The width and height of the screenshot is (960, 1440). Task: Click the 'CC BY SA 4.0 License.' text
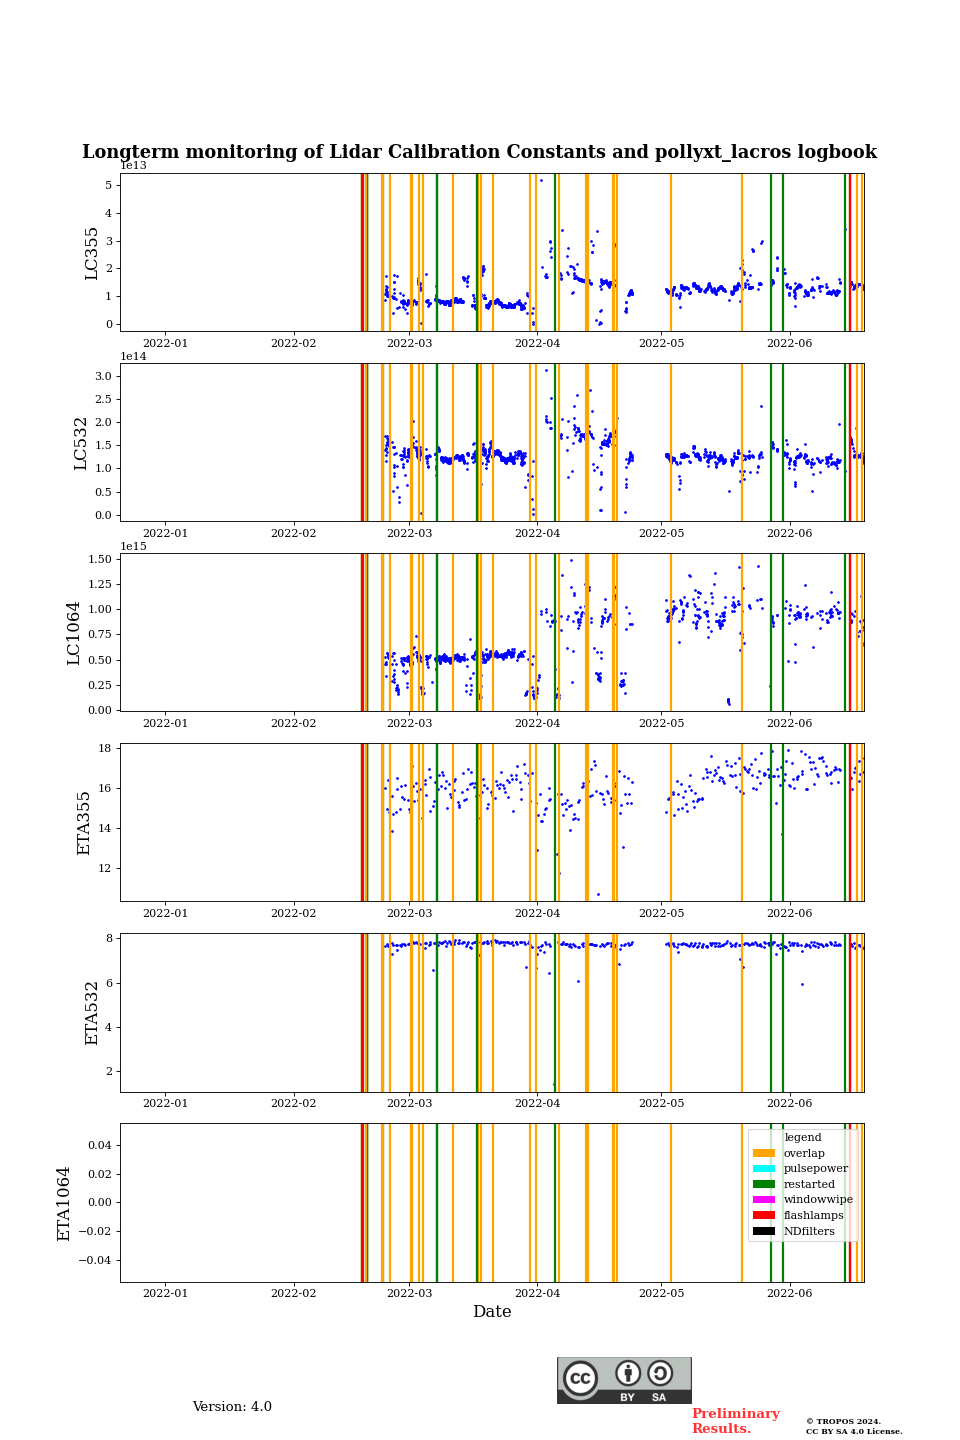854,1431
